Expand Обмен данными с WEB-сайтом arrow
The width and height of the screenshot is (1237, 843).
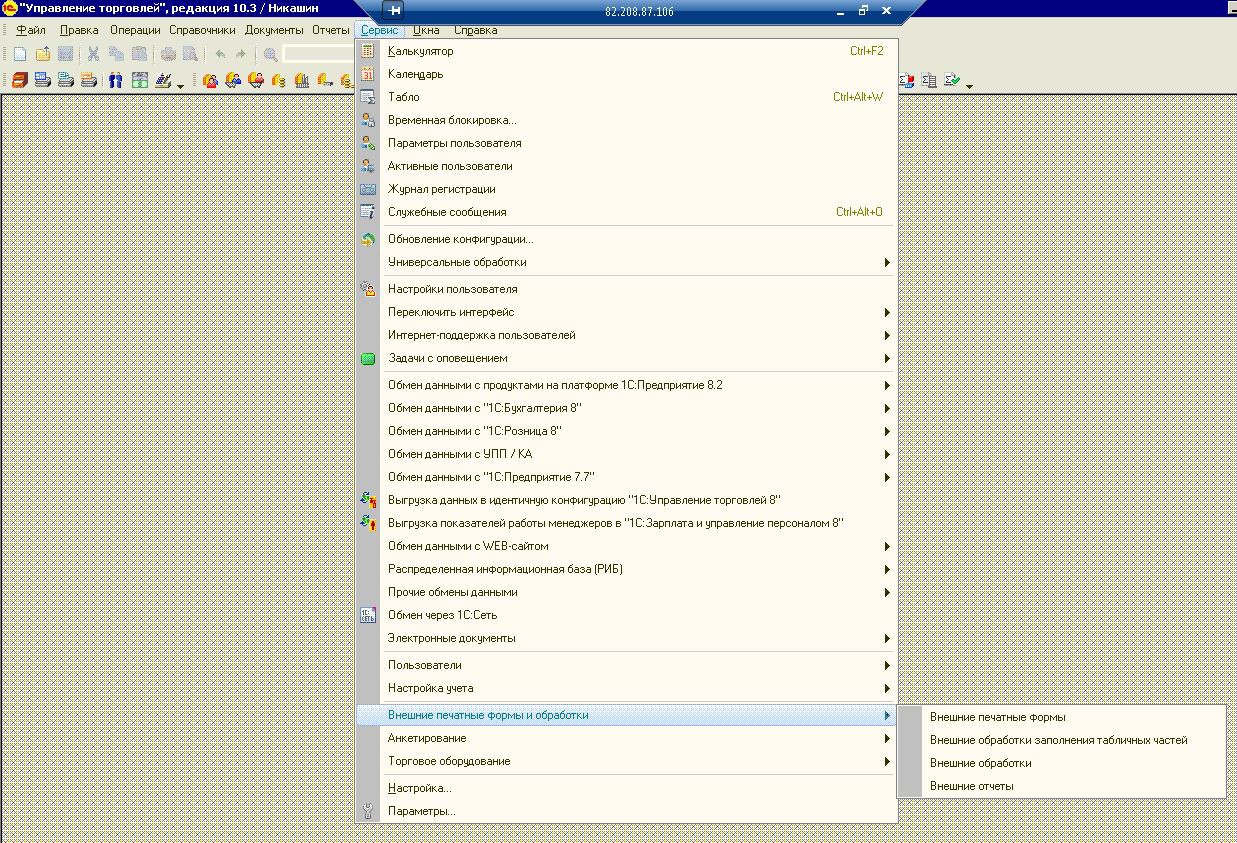(x=887, y=547)
